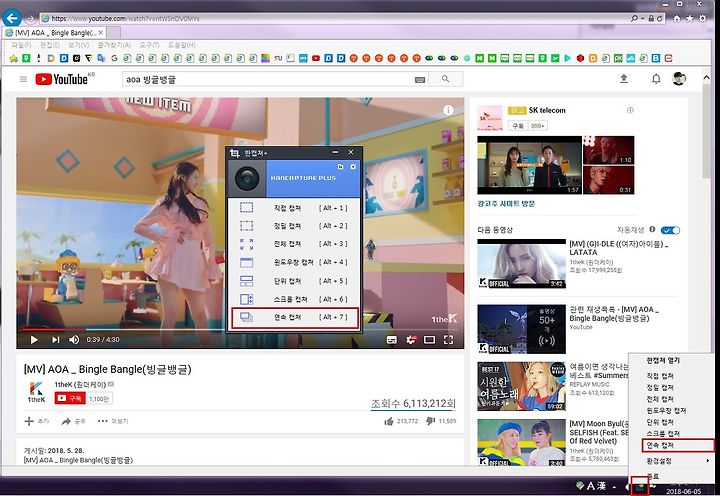Viewport: 720px width, 496px height.
Task: Open HanCapture save folder icon
Action: point(340,166)
